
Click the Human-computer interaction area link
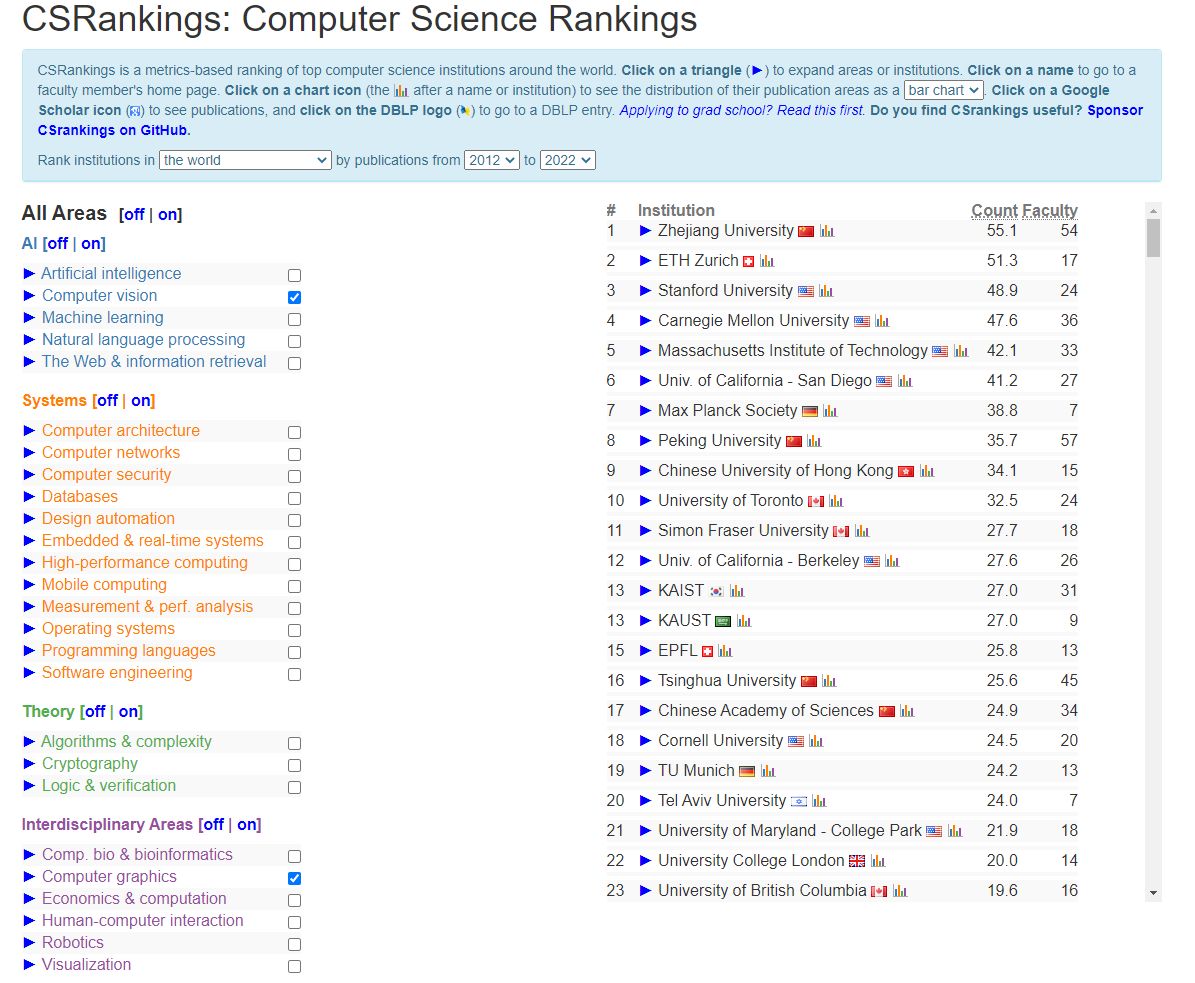143,921
